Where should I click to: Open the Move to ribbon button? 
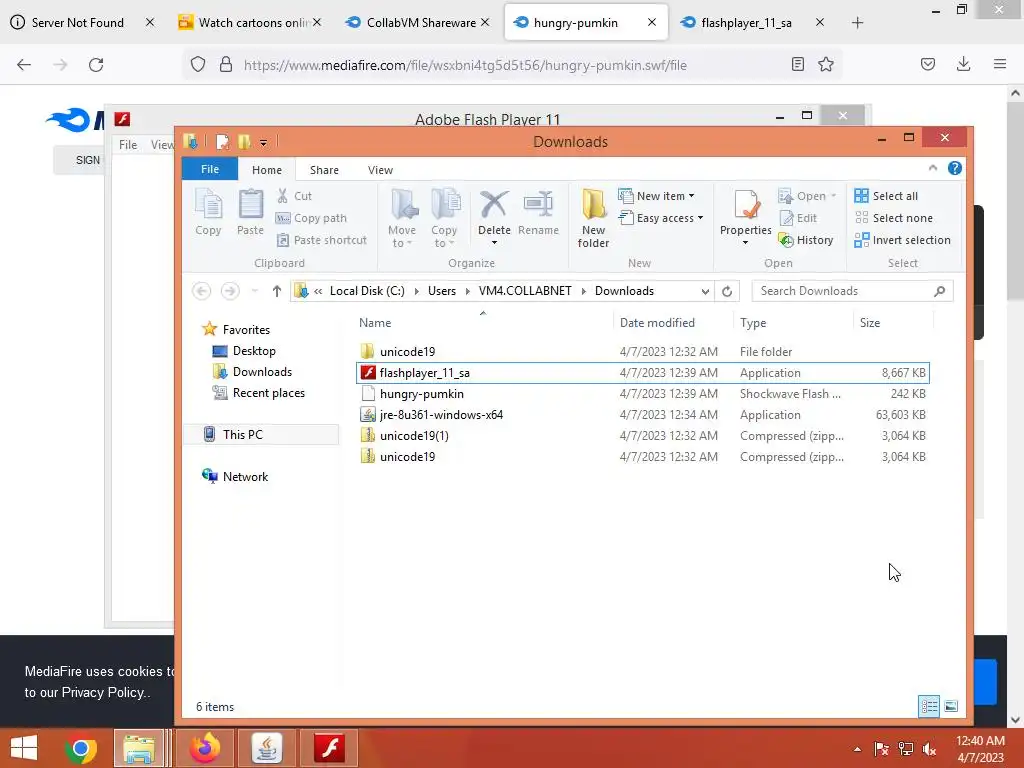pyautogui.click(x=402, y=218)
